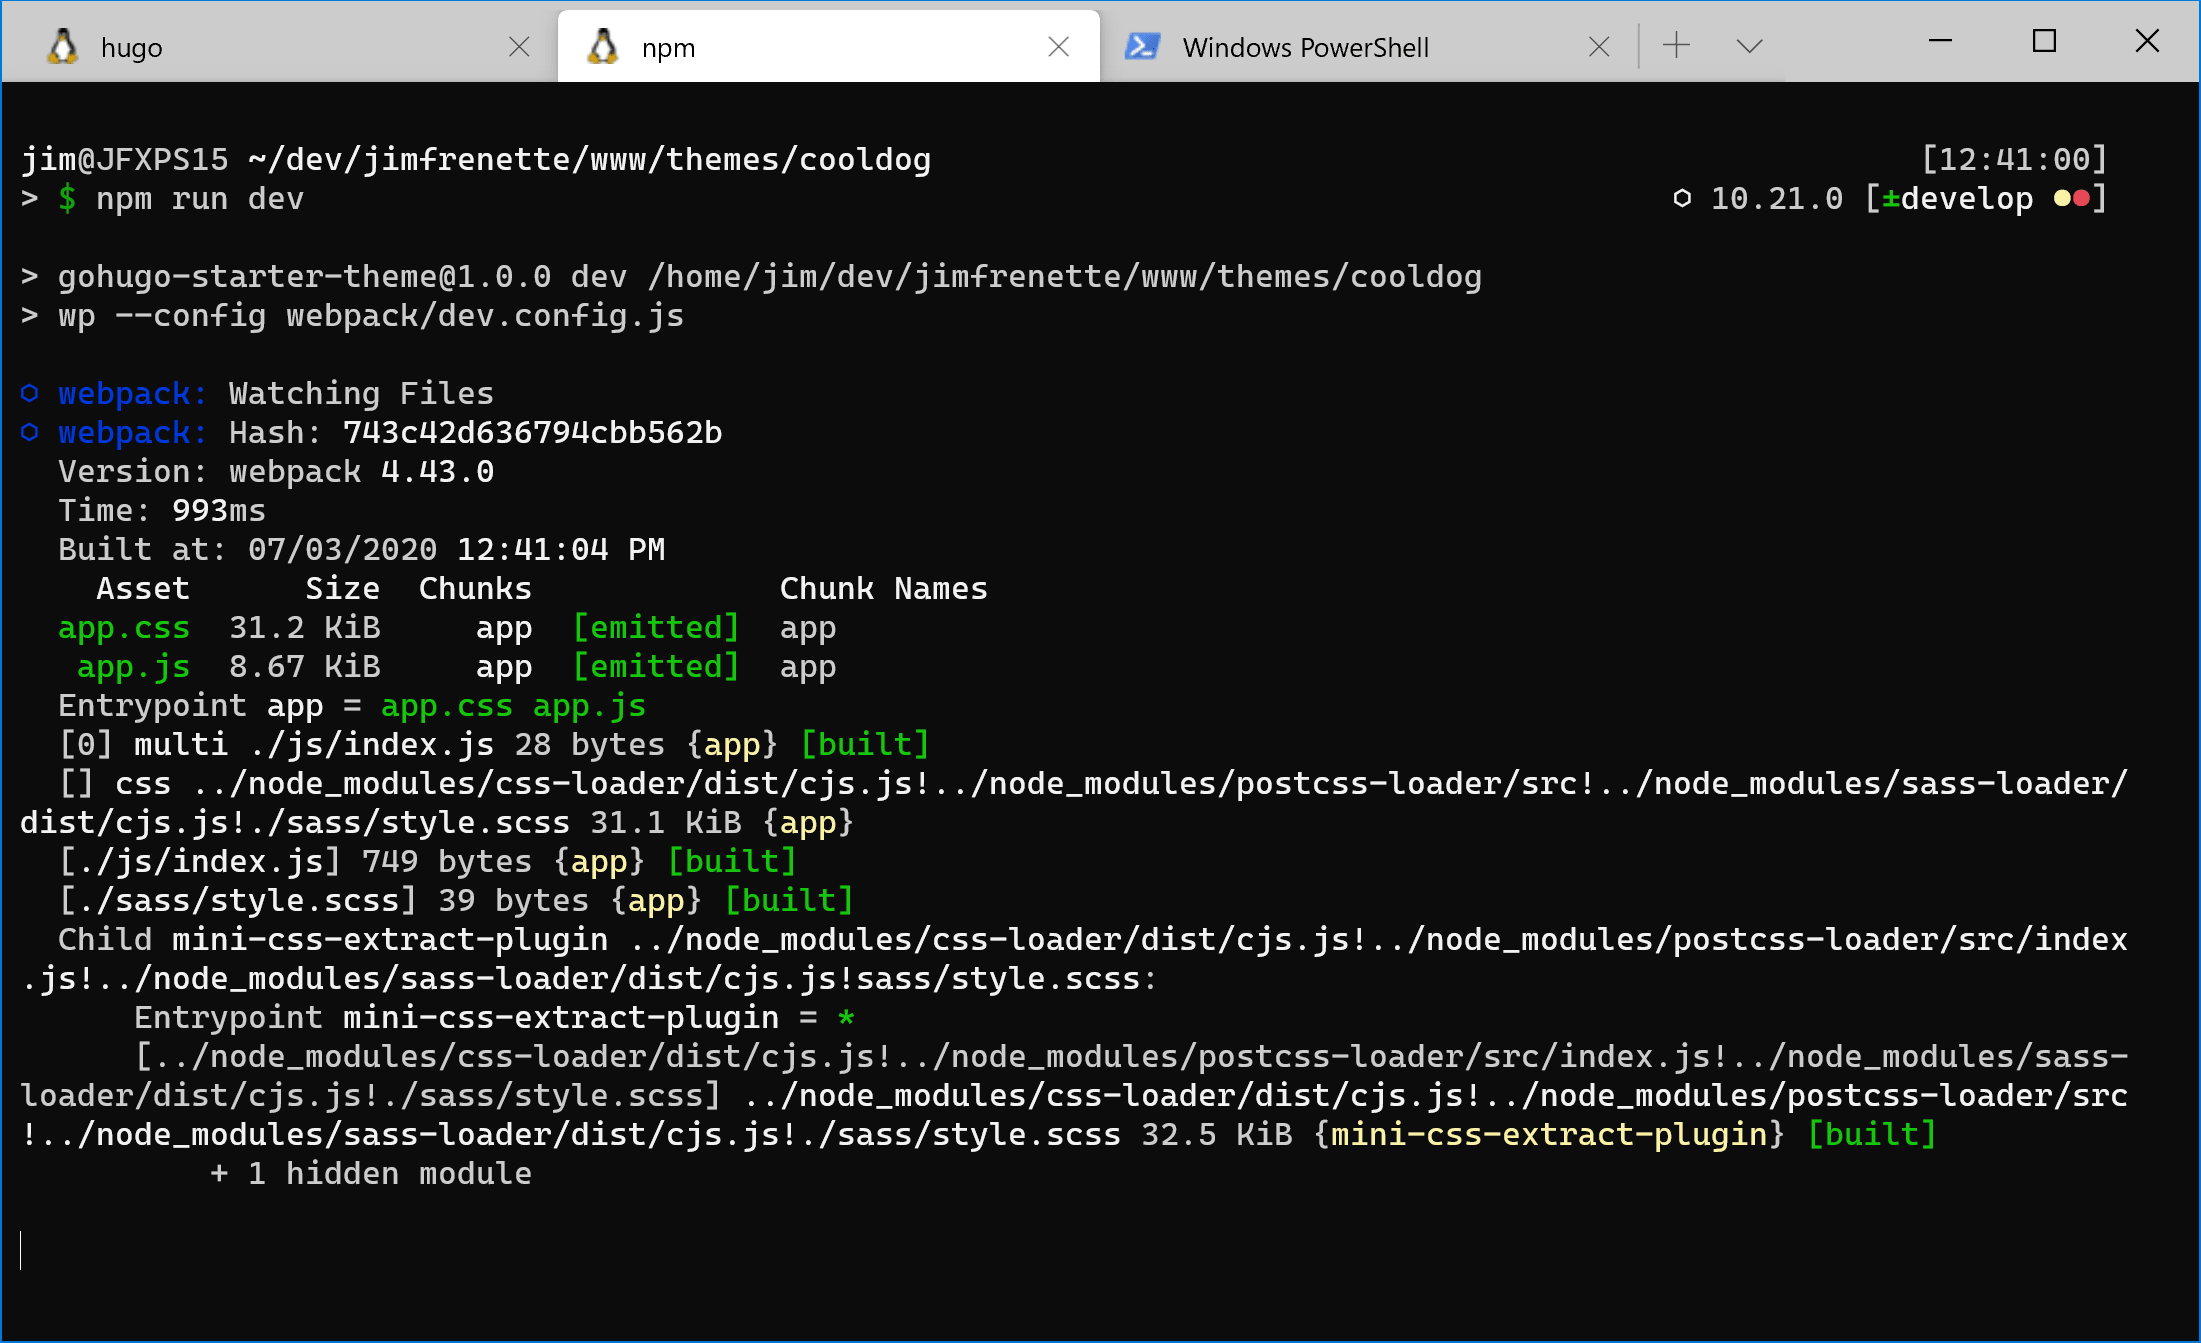Click '[./js/index.js] 749 bytes' line
2201x1343 pixels.
click(x=428, y=862)
